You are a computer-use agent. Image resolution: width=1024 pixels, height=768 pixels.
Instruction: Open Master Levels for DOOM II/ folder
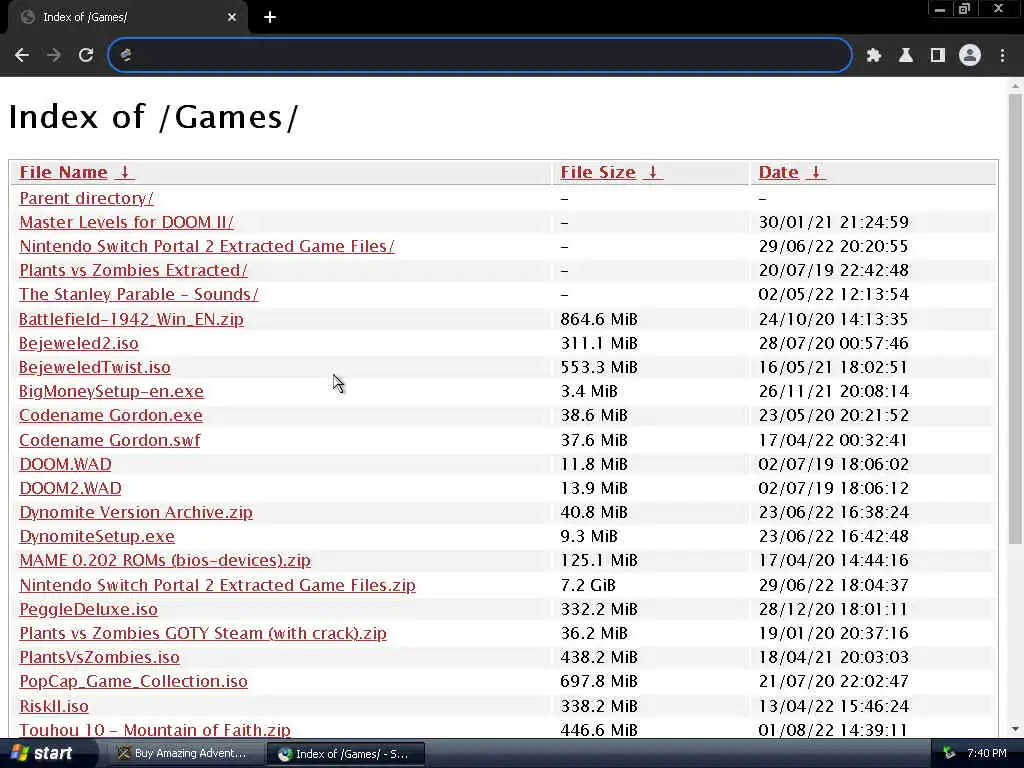pyautogui.click(x=126, y=222)
